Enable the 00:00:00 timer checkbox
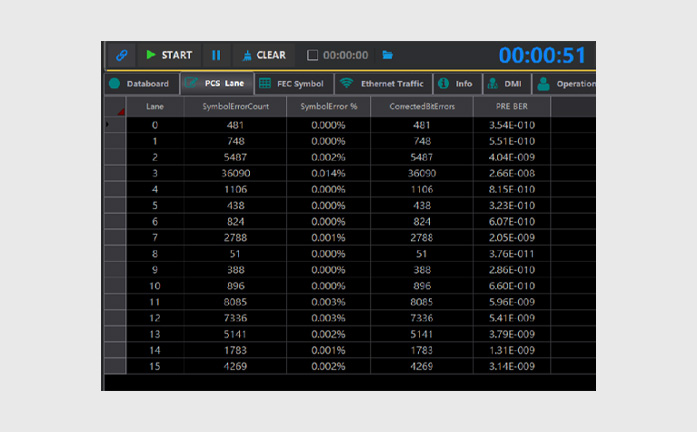 (312, 55)
